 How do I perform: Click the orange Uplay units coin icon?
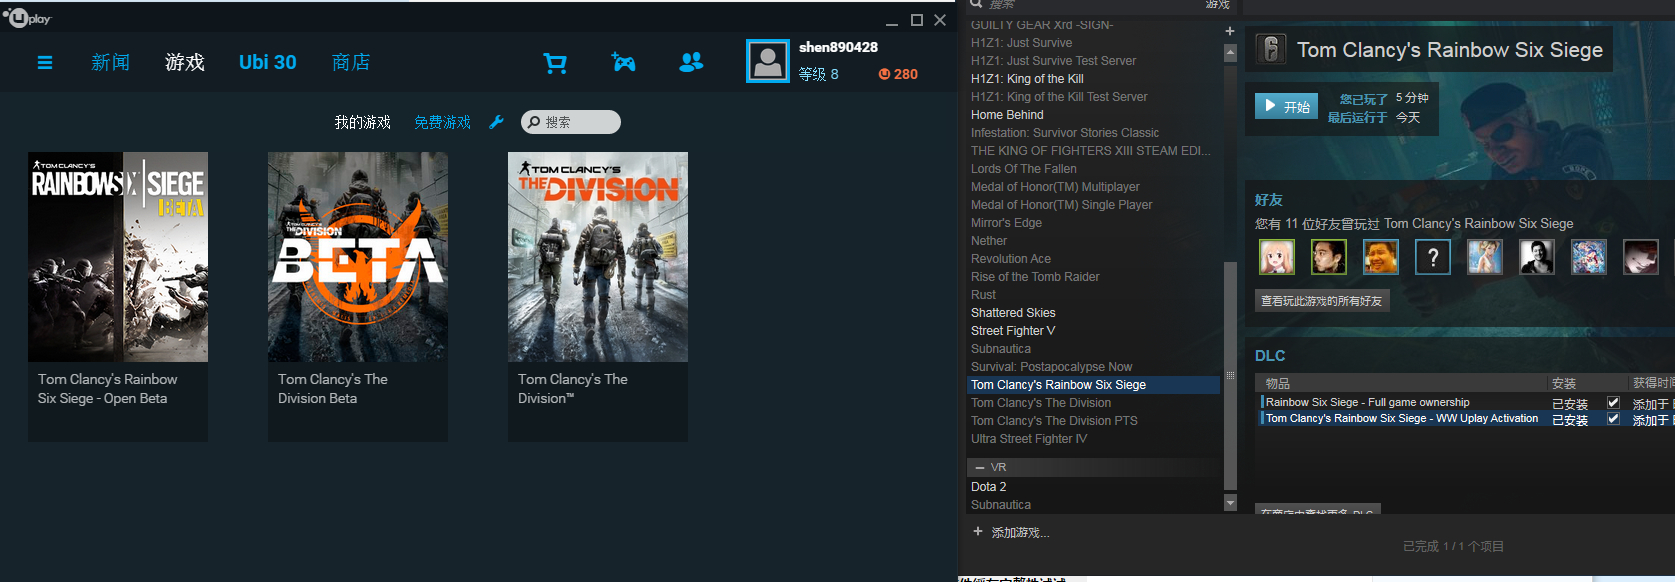point(884,74)
